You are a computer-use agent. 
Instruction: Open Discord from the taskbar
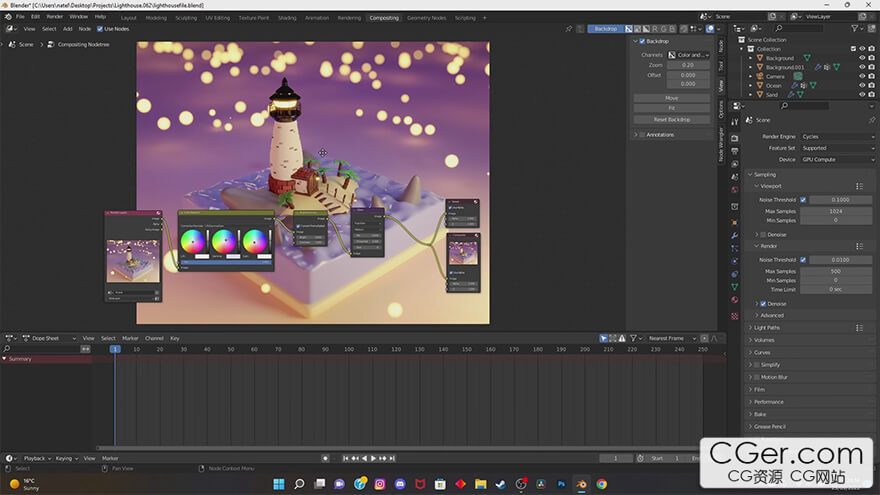[x=400, y=484]
